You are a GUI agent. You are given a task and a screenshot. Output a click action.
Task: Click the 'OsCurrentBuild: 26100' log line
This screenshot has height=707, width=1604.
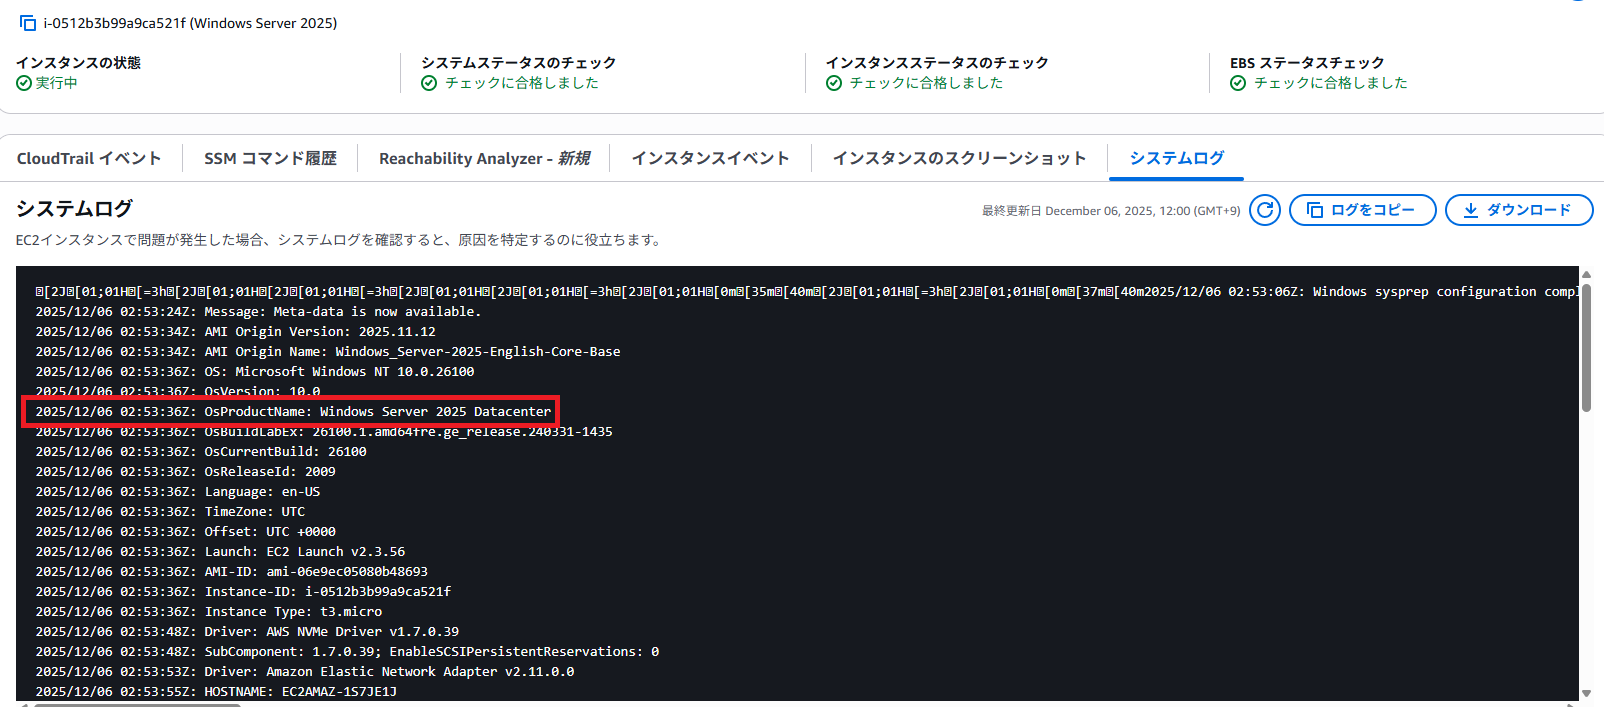[x=201, y=452]
